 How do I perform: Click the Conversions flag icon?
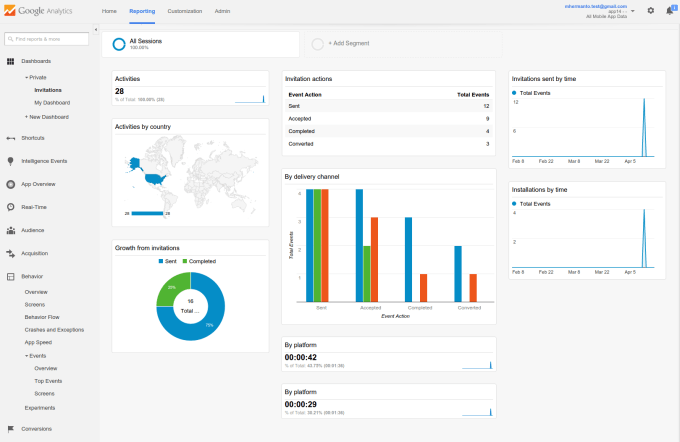click(10, 429)
